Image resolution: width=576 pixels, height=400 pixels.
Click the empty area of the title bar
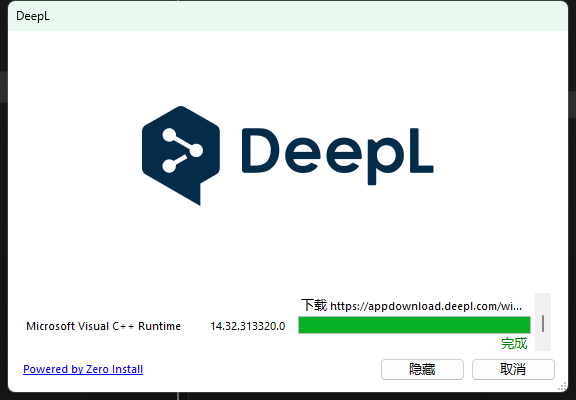pos(294,16)
